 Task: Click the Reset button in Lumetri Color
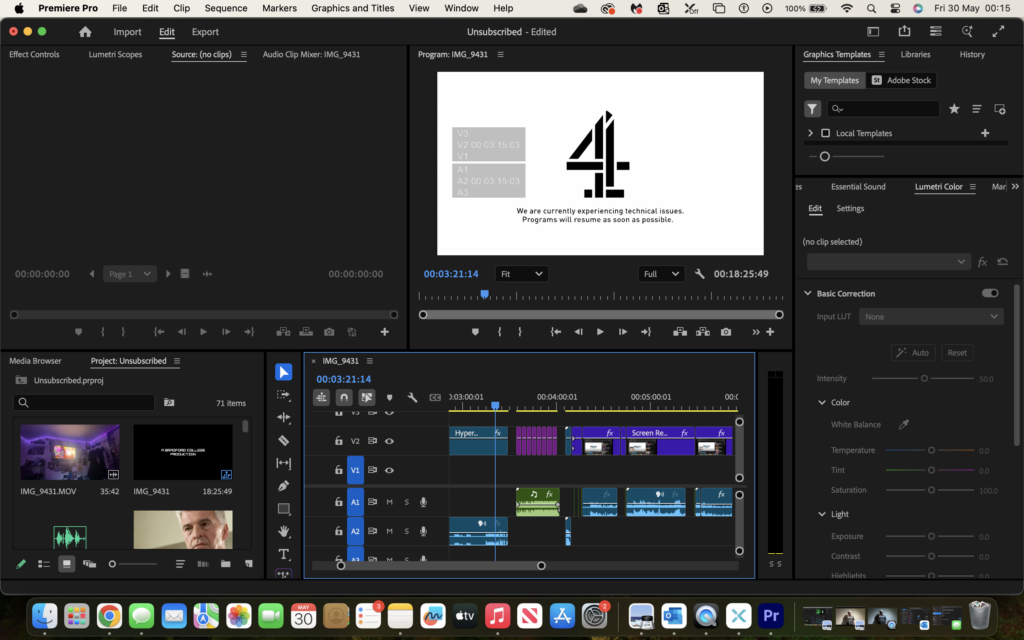click(x=957, y=353)
